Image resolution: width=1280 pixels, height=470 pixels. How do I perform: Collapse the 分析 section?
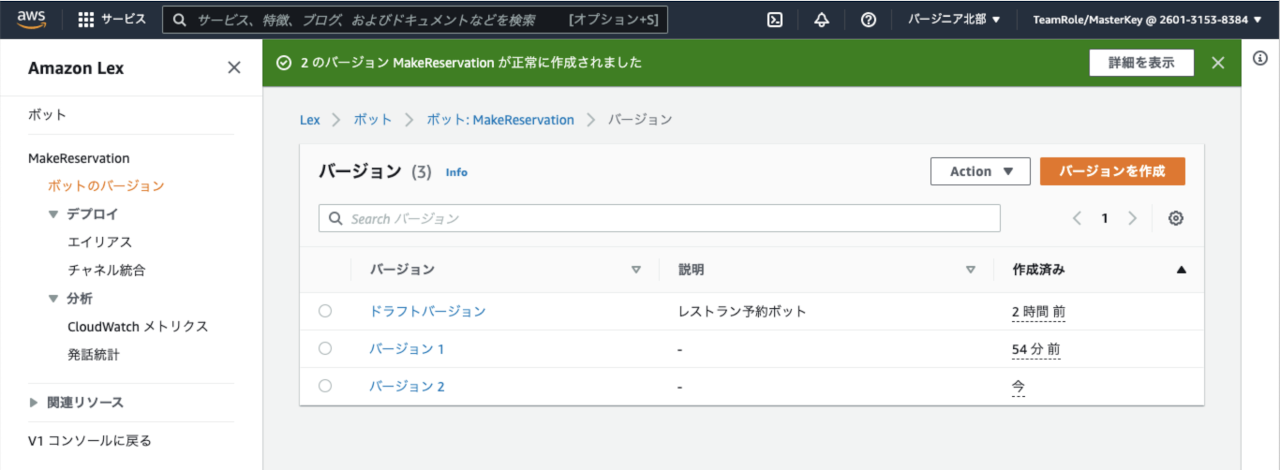(x=53, y=298)
